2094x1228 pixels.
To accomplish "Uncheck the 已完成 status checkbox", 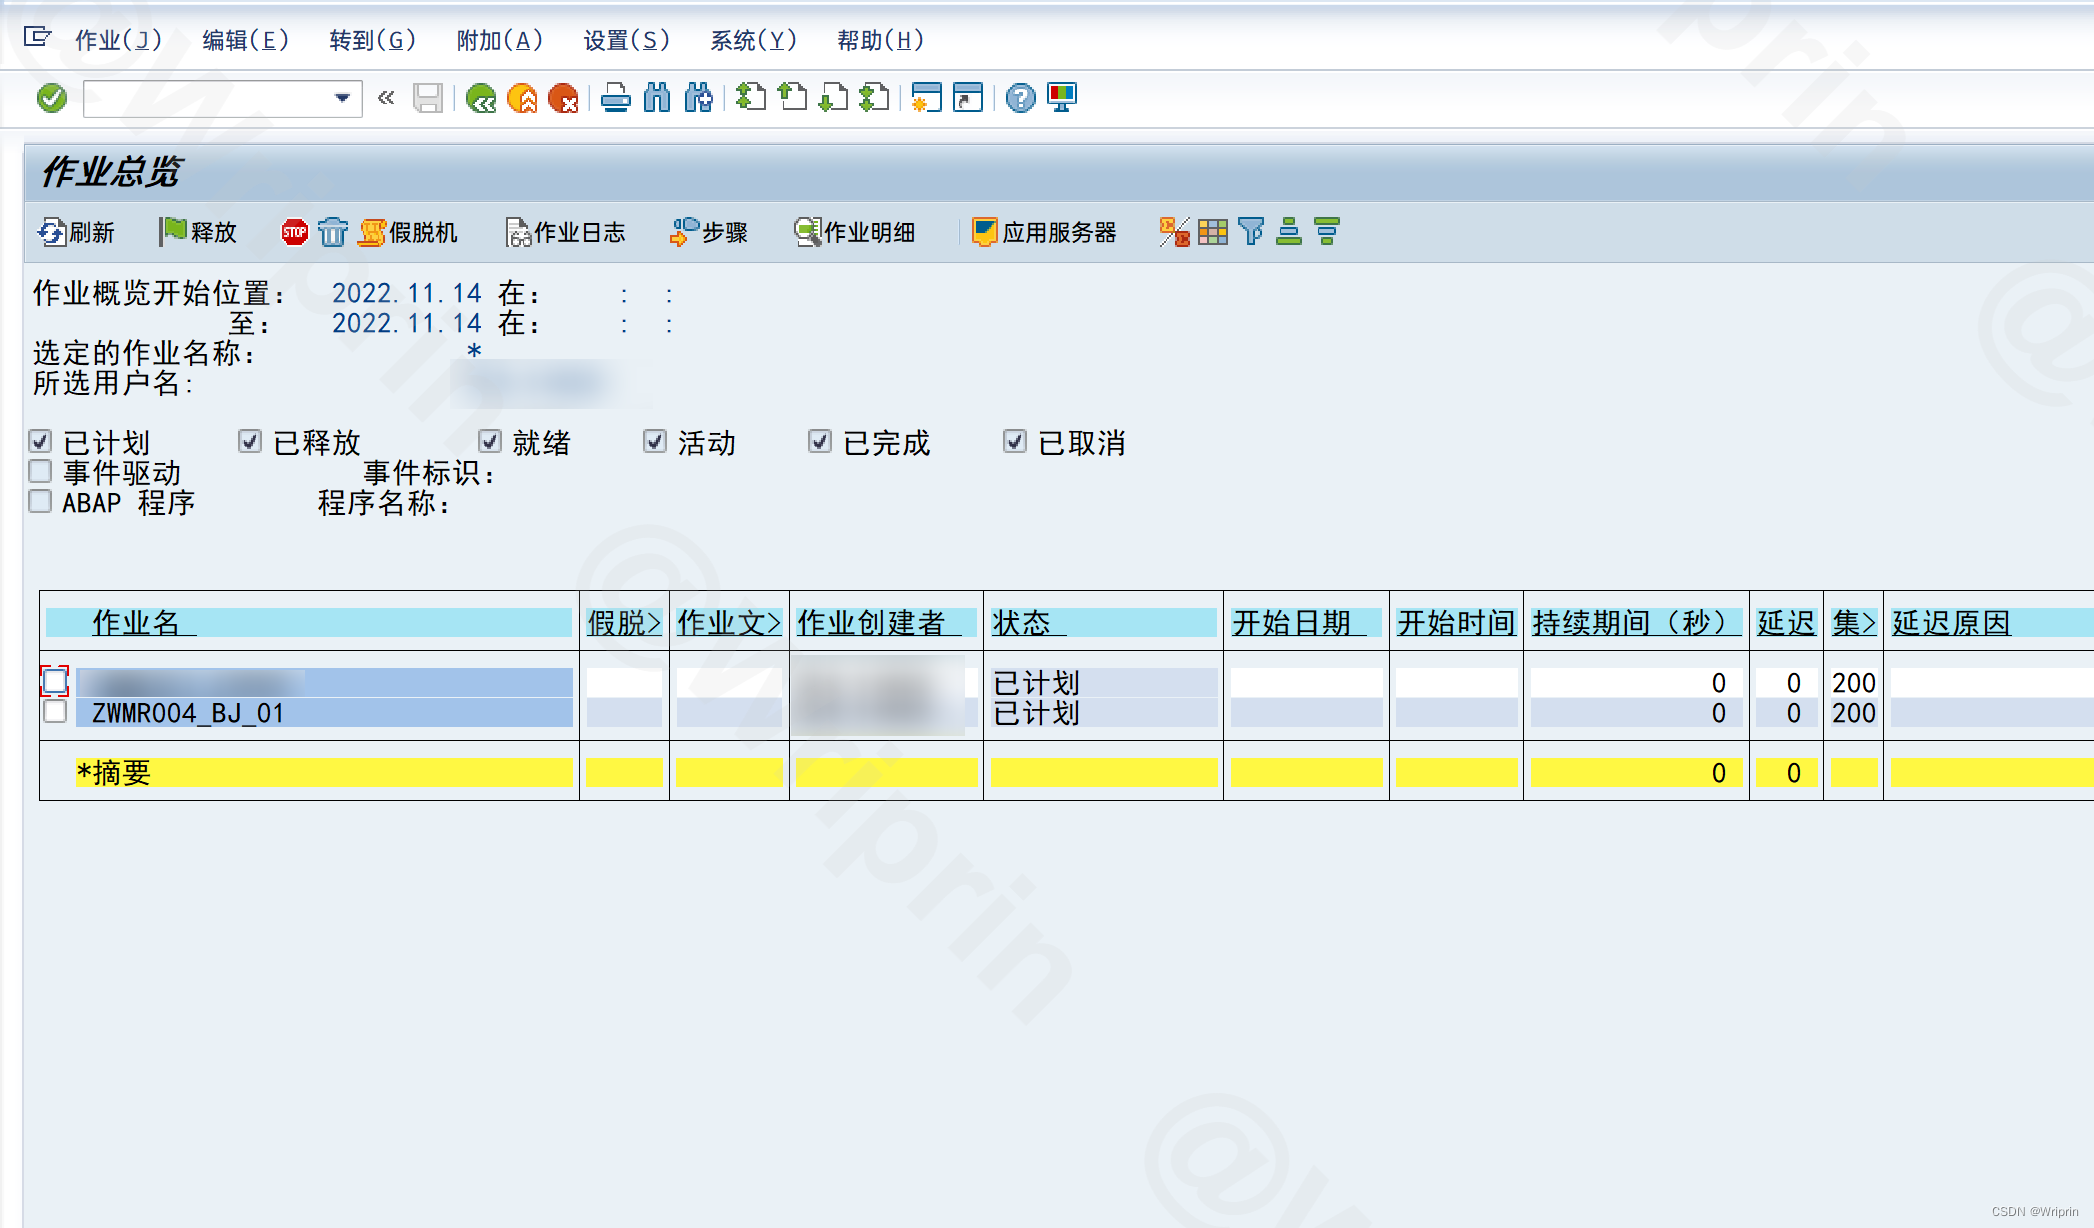I will 819,441.
